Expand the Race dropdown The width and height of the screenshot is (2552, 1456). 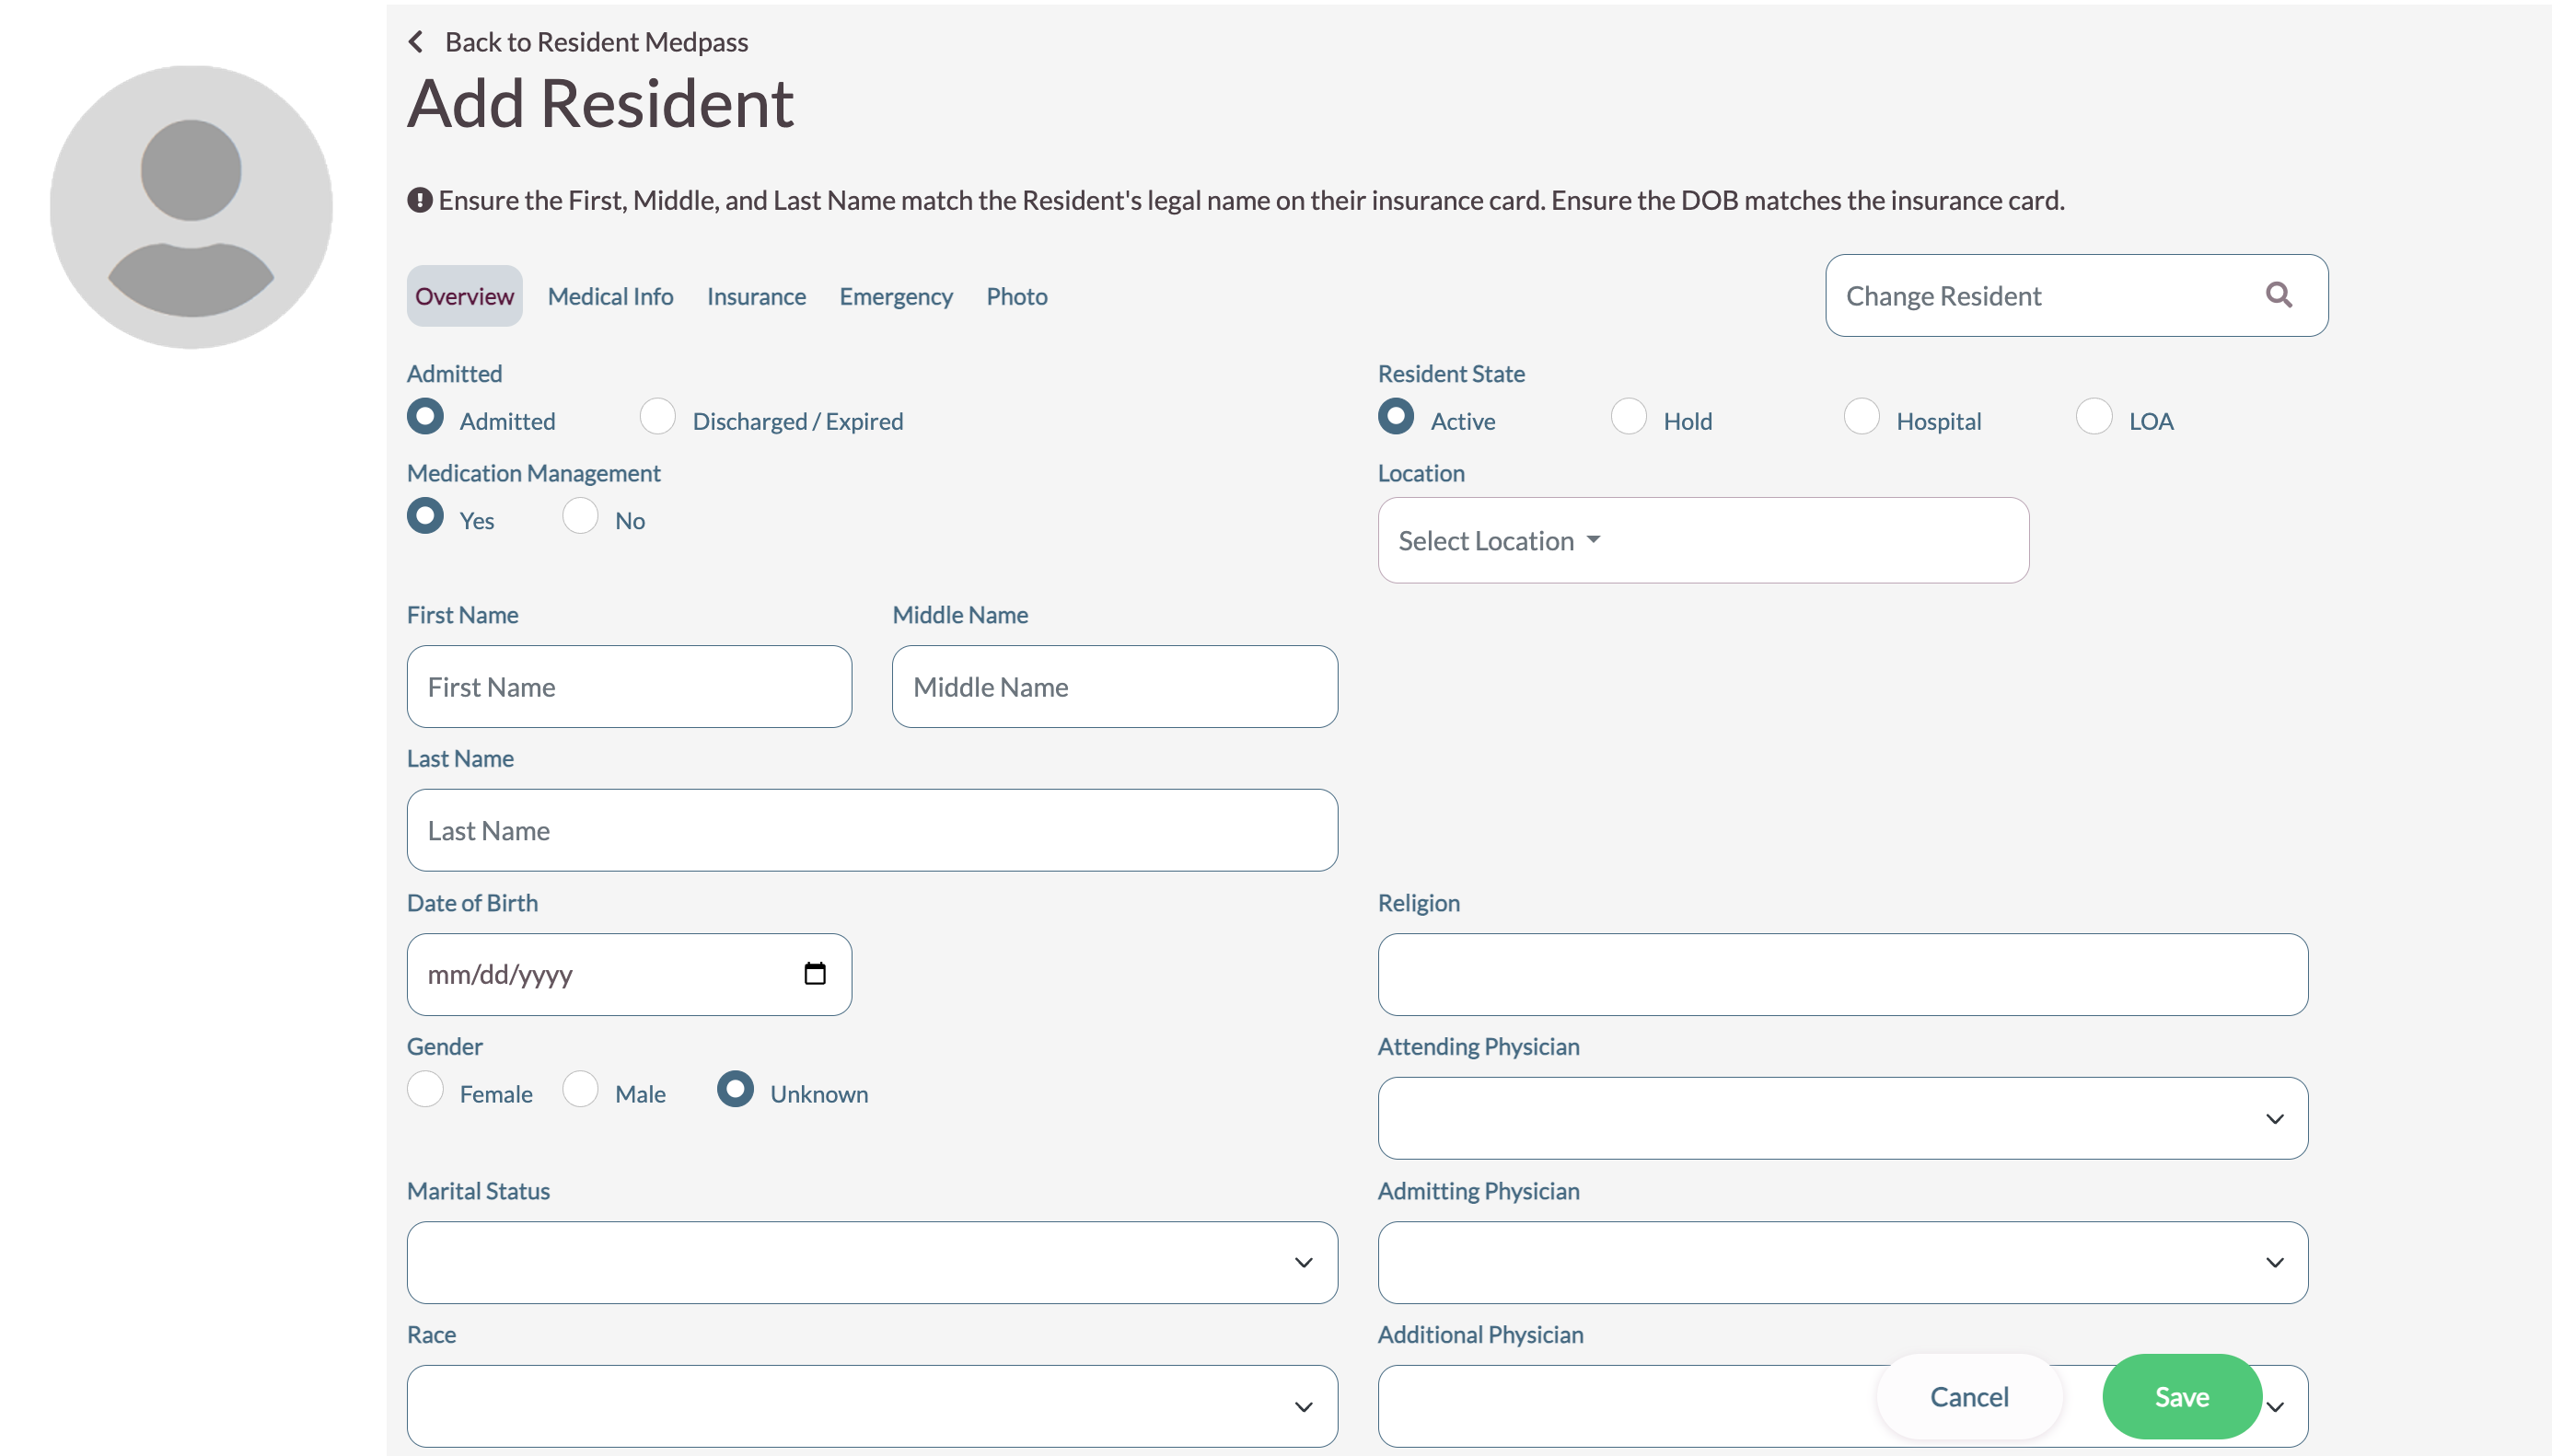[x=871, y=1407]
